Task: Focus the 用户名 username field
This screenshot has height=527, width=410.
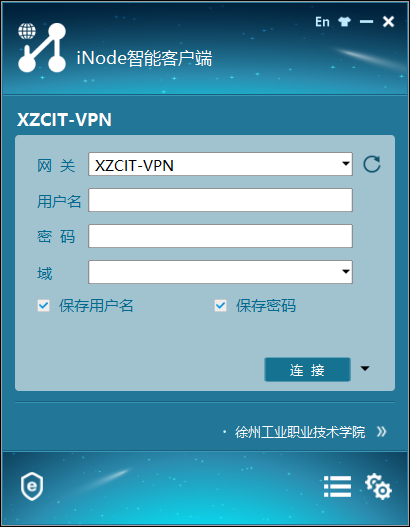Action: [x=220, y=200]
